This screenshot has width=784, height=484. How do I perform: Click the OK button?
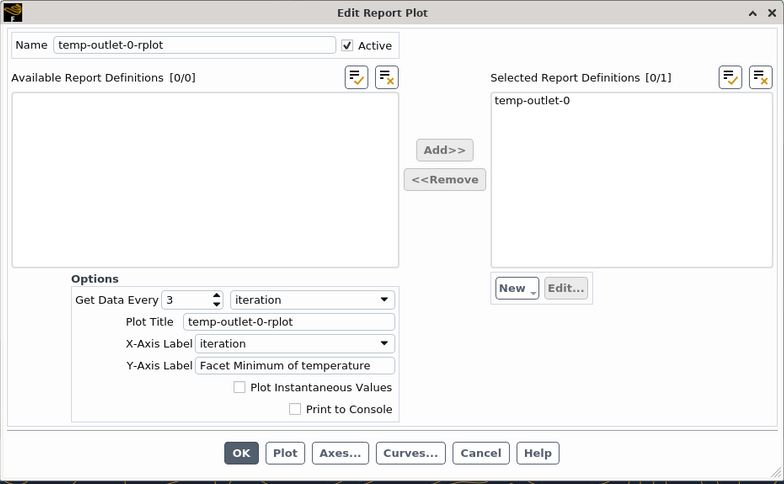click(241, 453)
